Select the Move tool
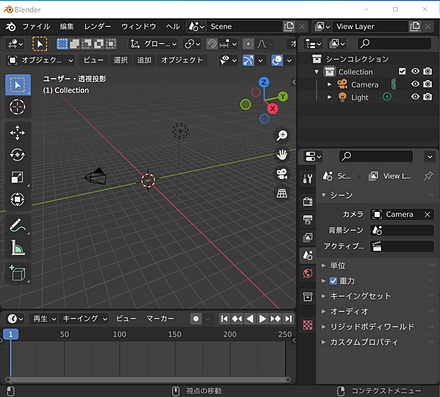The height and width of the screenshot is (397, 440). pos(17,133)
